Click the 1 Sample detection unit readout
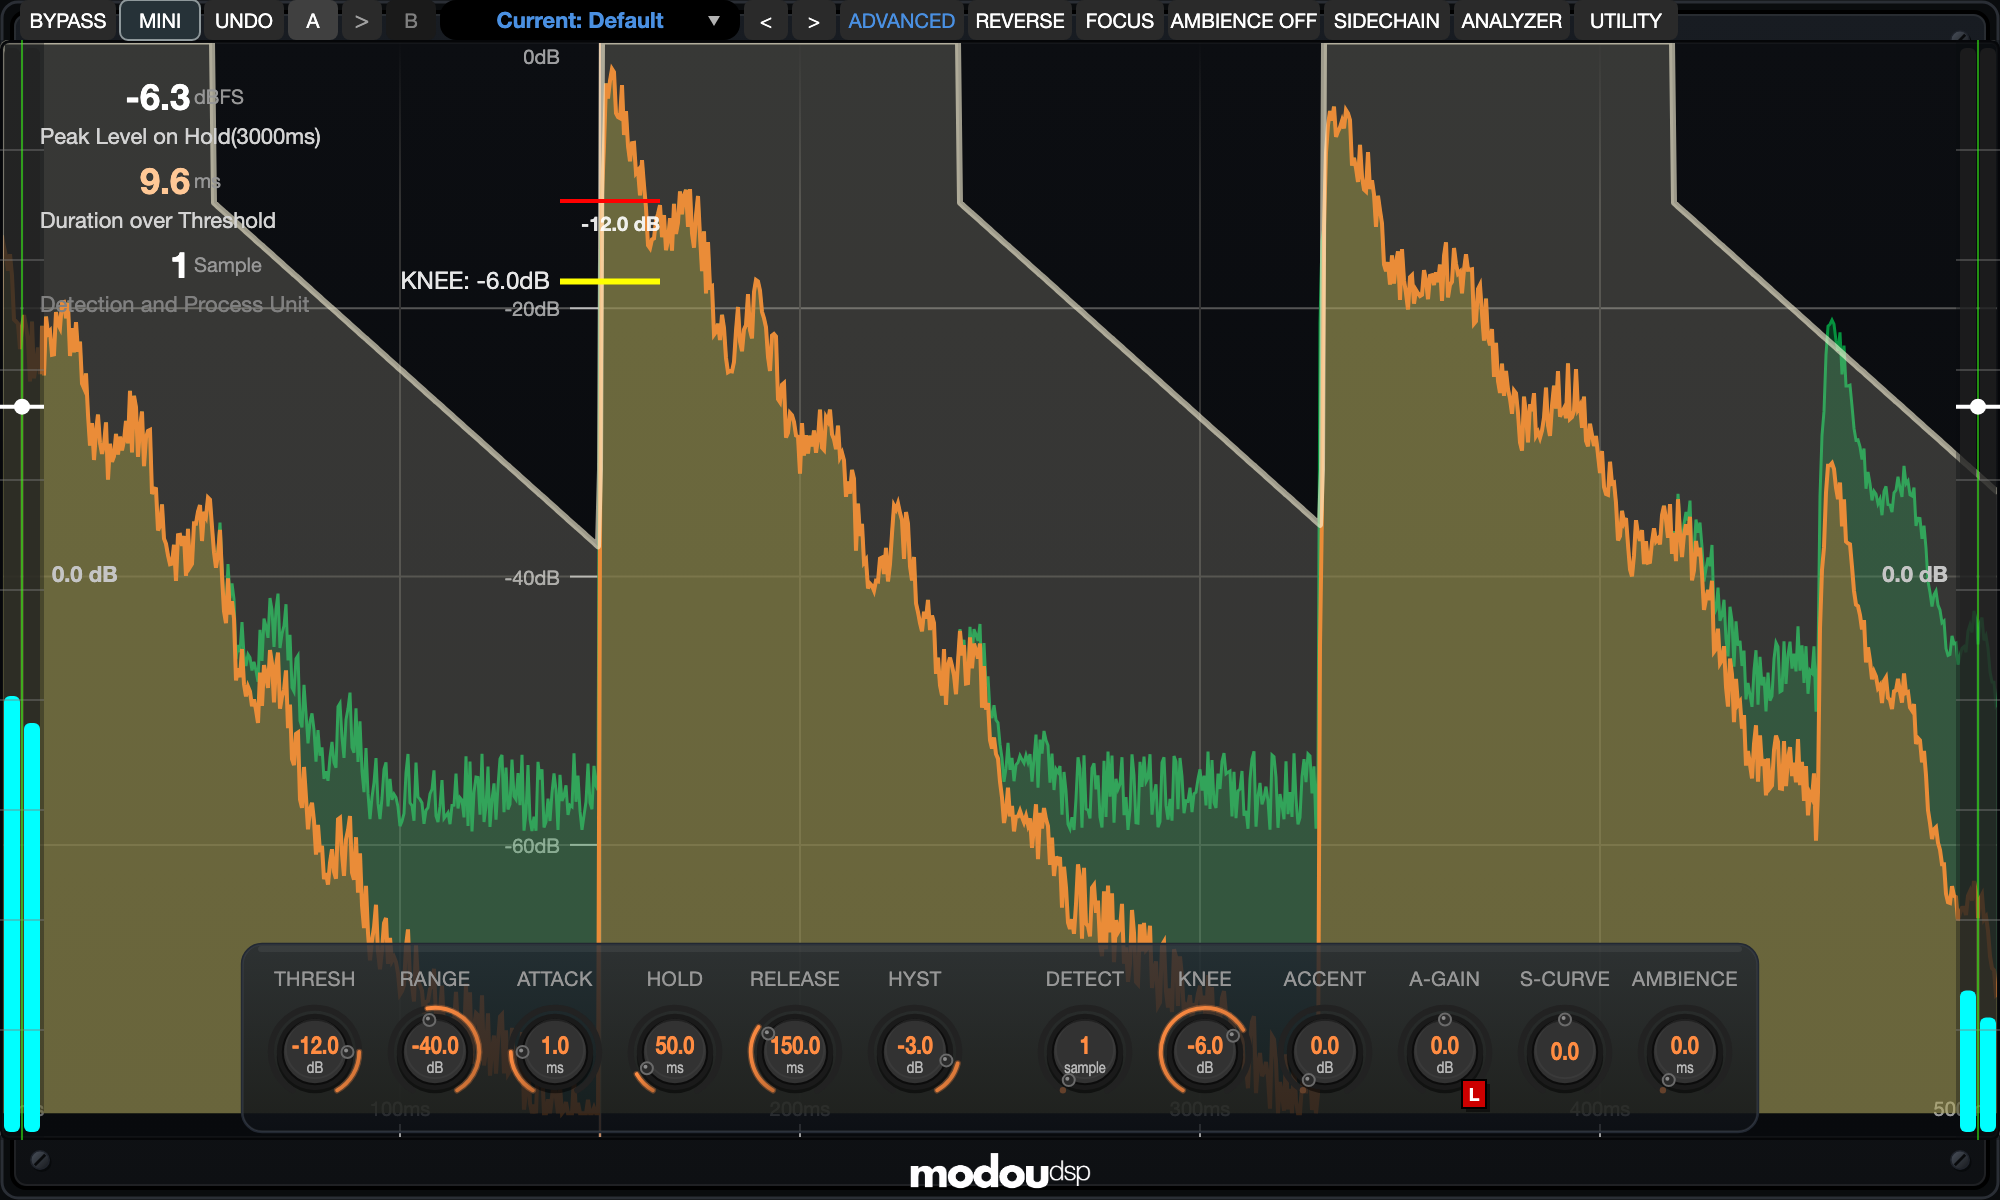Viewport: 2000px width, 1200px height. pos(216,265)
